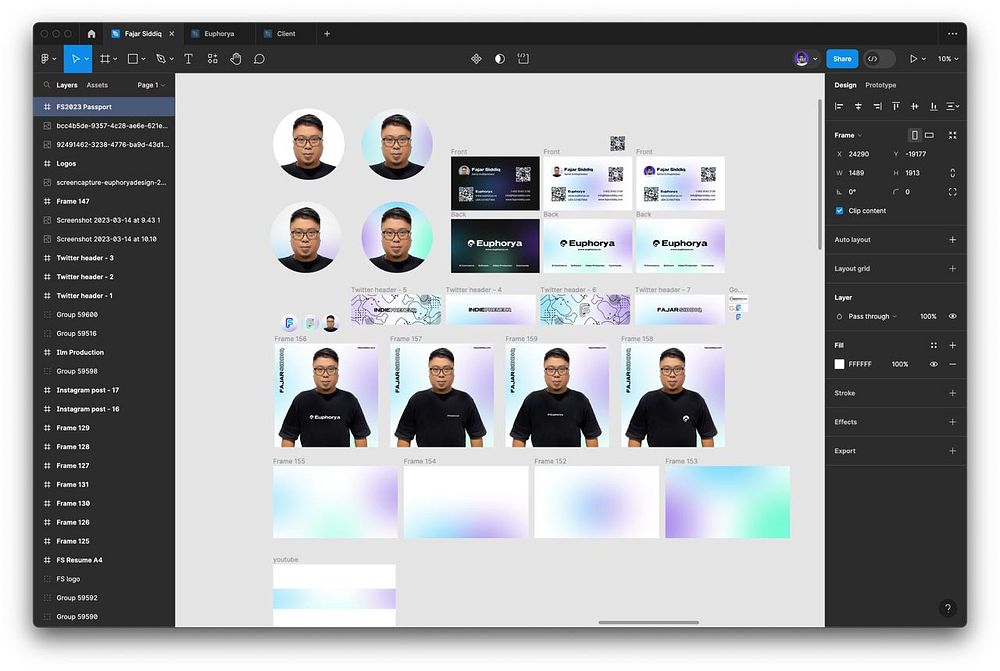Open the distribute spacing dropdown
Image resolution: width=1000 pixels, height=671 pixels.
click(953, 107)
